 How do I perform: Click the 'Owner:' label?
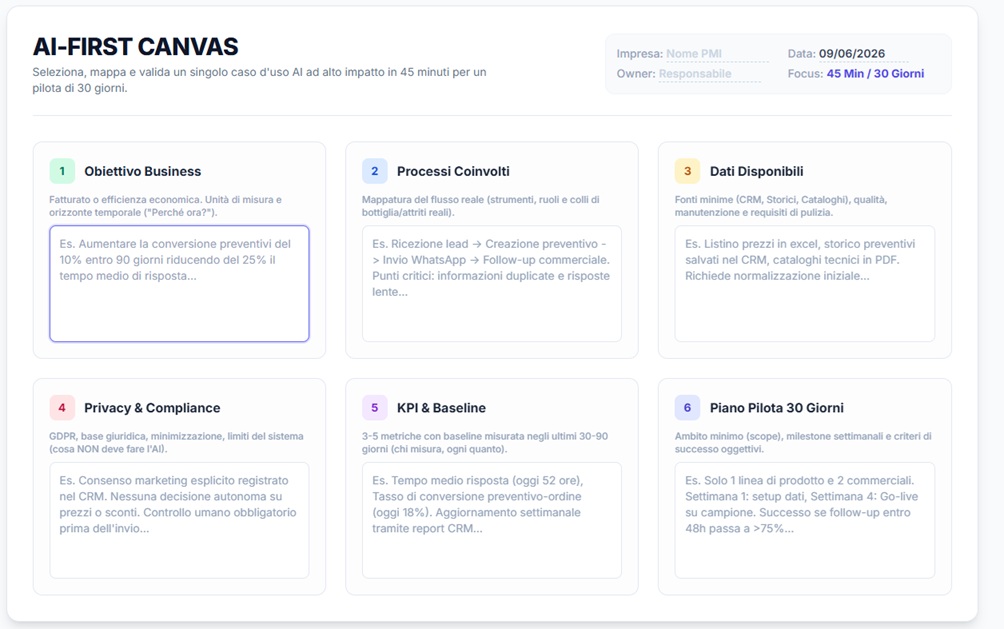click(636, 74)
